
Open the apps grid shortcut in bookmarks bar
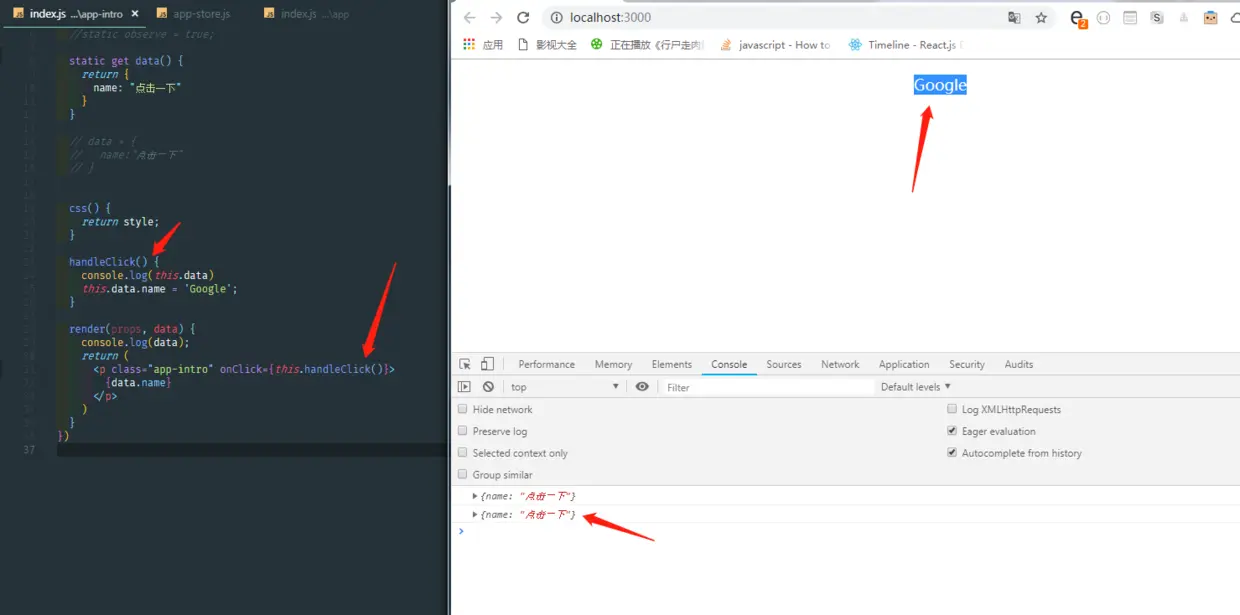[x=469, y=45]
